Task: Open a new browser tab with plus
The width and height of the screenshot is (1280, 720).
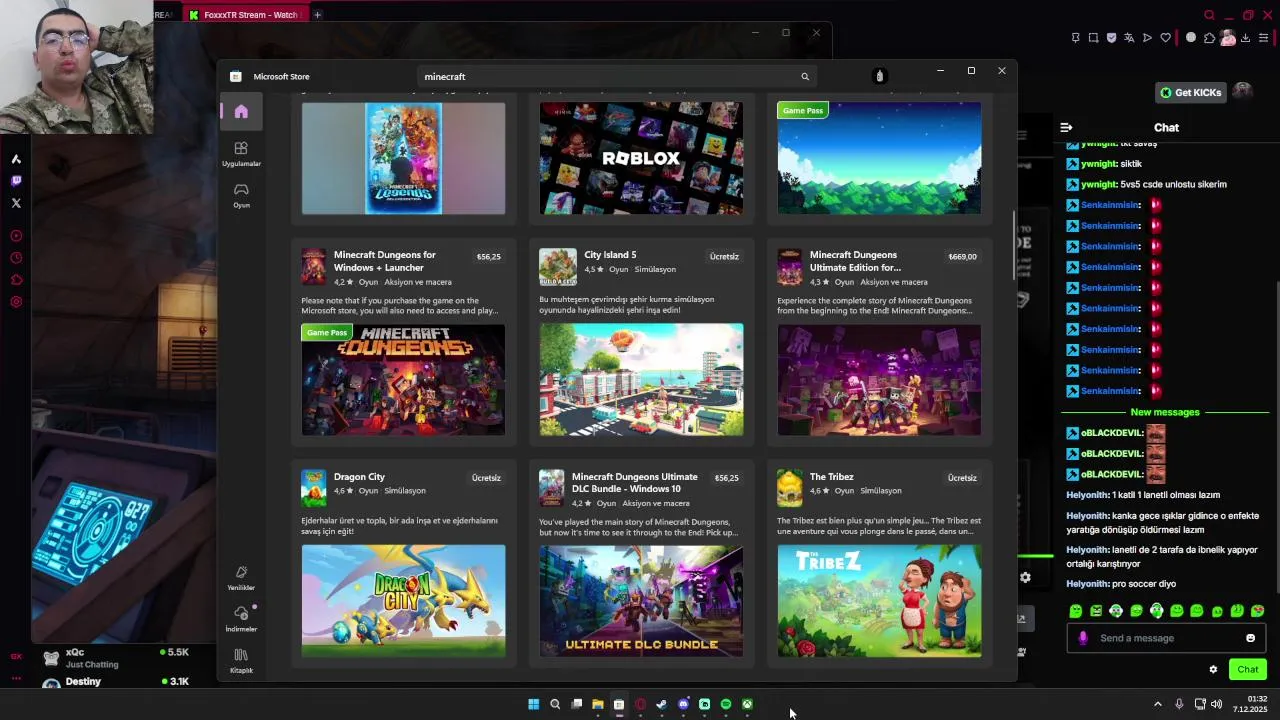Action: (x=318, y=15)
